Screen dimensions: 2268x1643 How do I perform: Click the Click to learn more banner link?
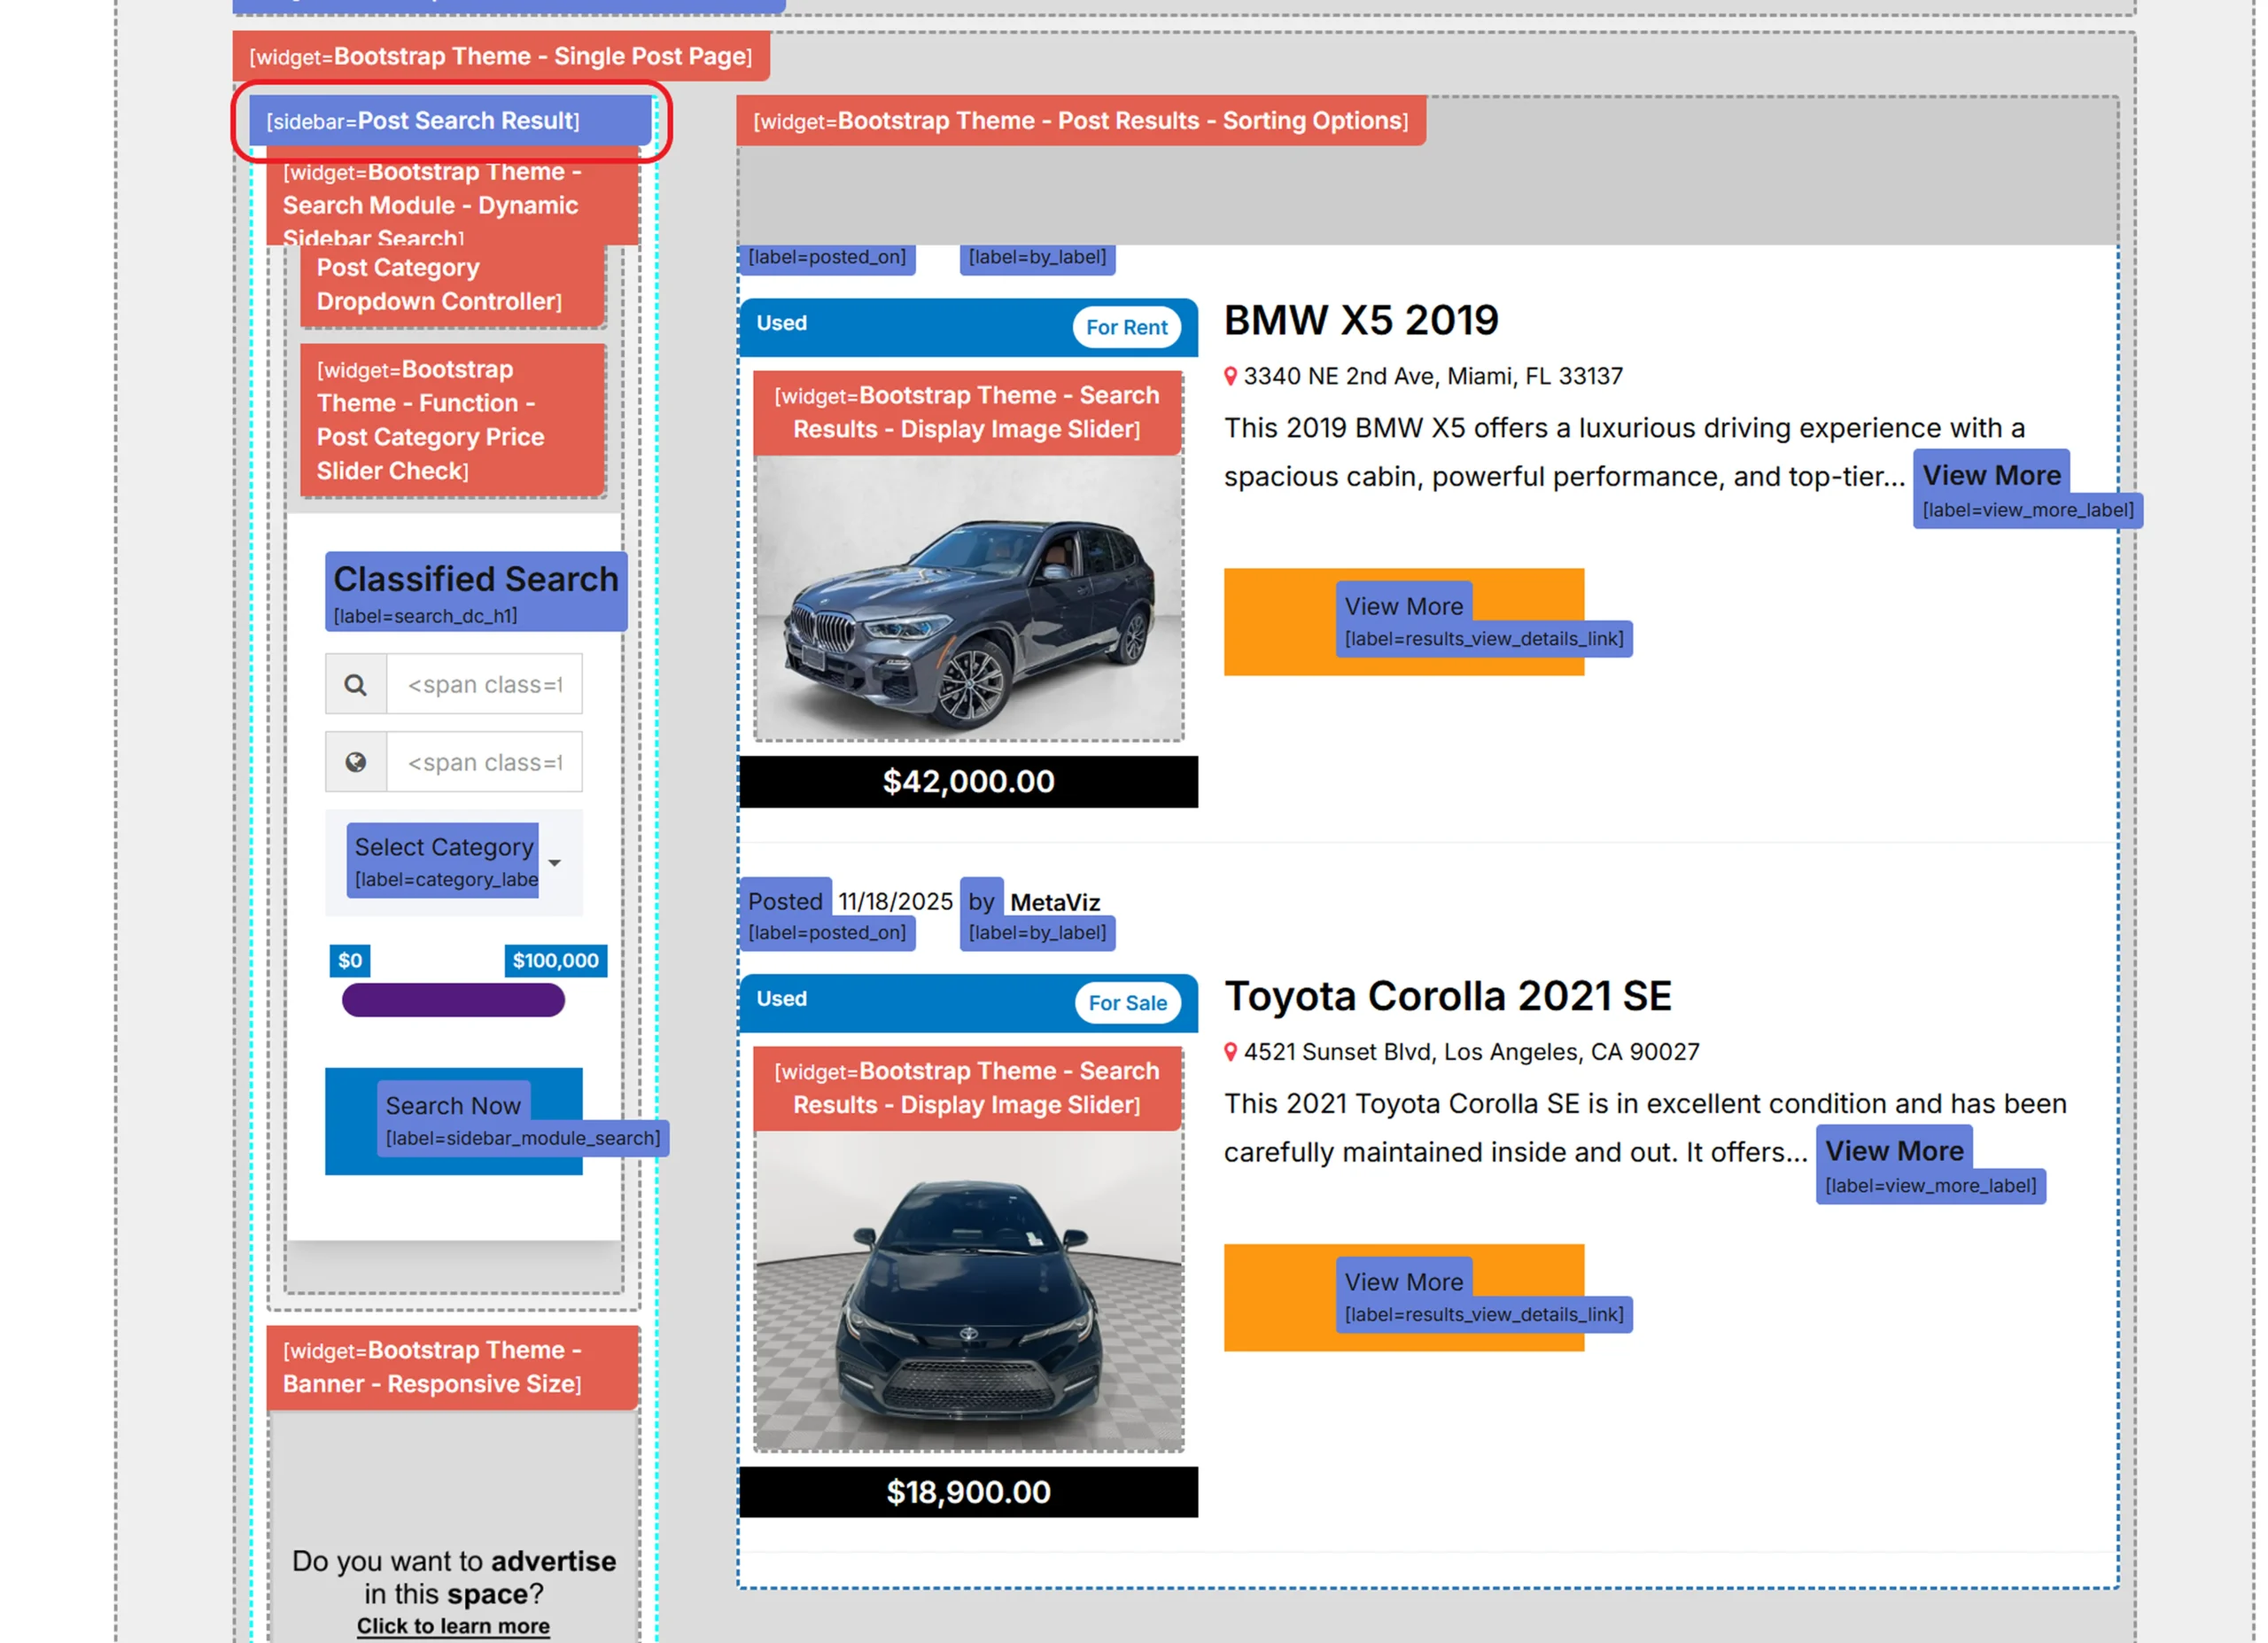(x=453, y=1626)
